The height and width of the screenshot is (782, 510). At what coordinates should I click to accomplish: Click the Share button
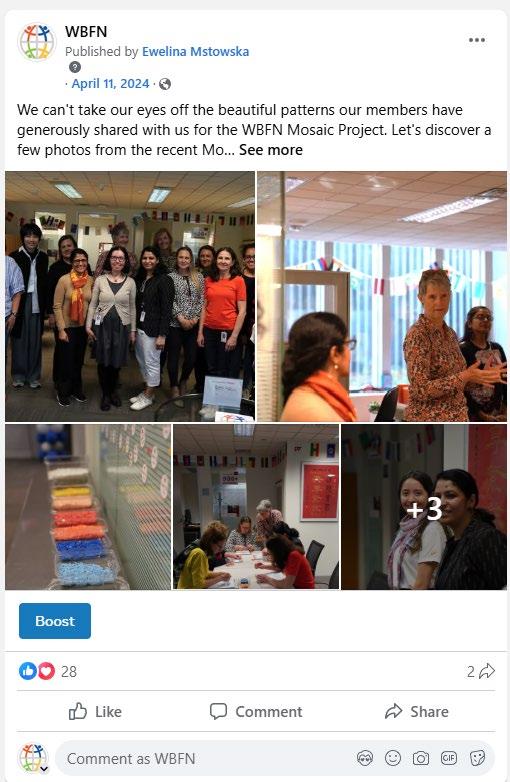coord(416,711)
